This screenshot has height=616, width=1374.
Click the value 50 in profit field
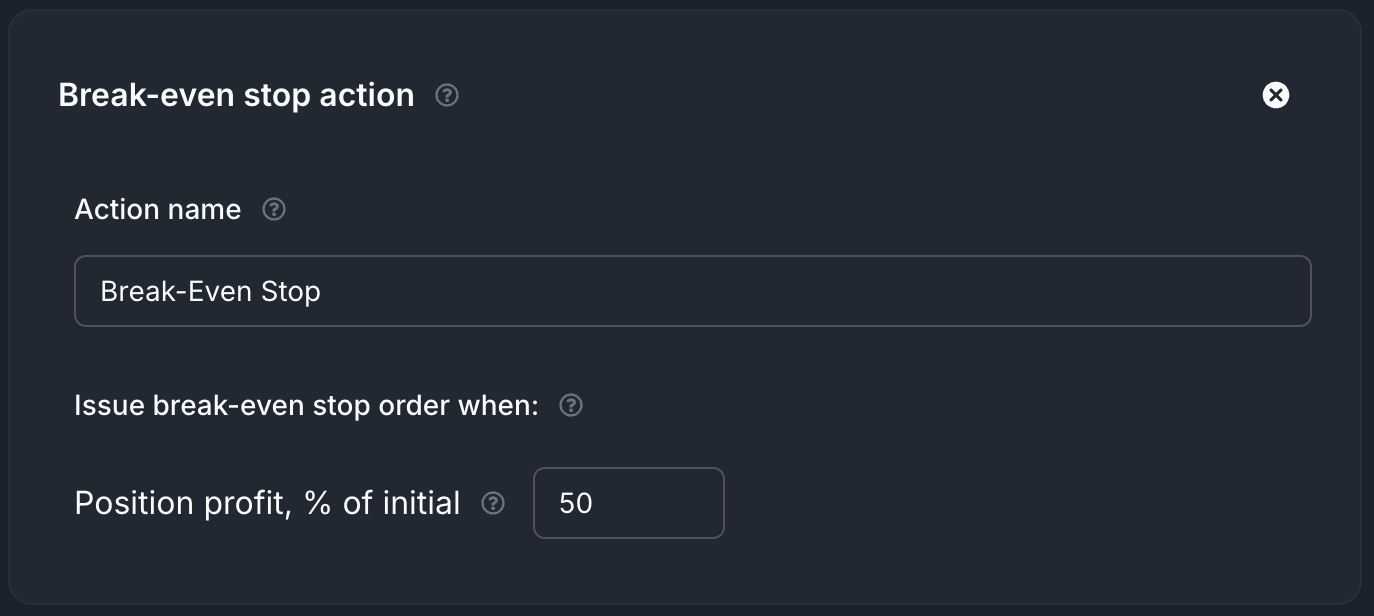576,503
